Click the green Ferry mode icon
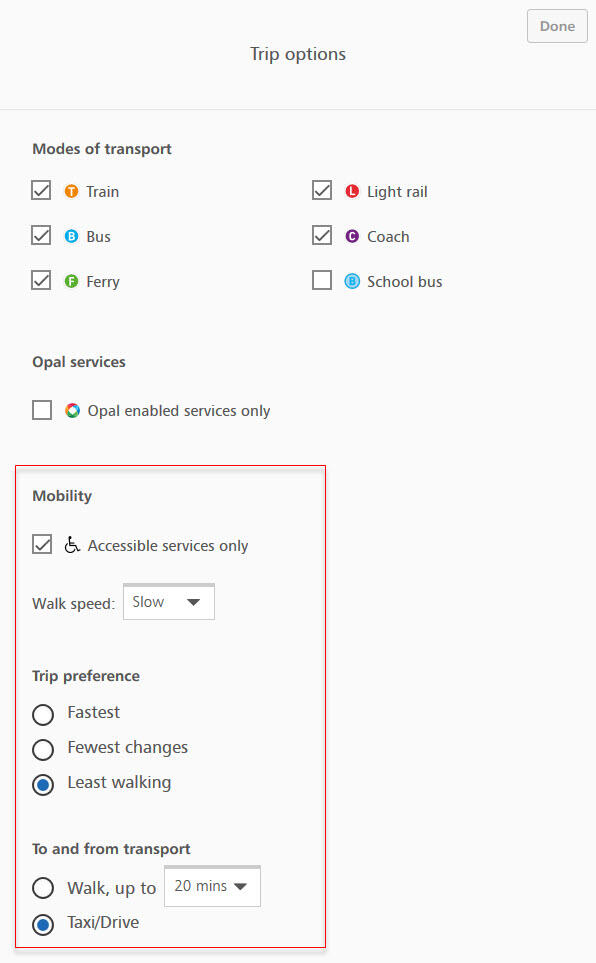 pos(71,281)
